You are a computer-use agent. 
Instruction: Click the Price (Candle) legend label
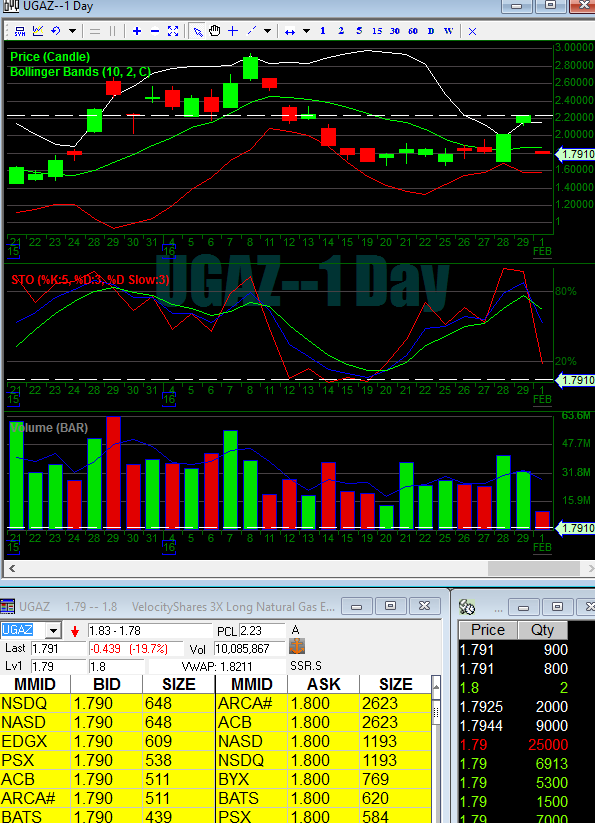pyautogui.click(x=50, y=57)
